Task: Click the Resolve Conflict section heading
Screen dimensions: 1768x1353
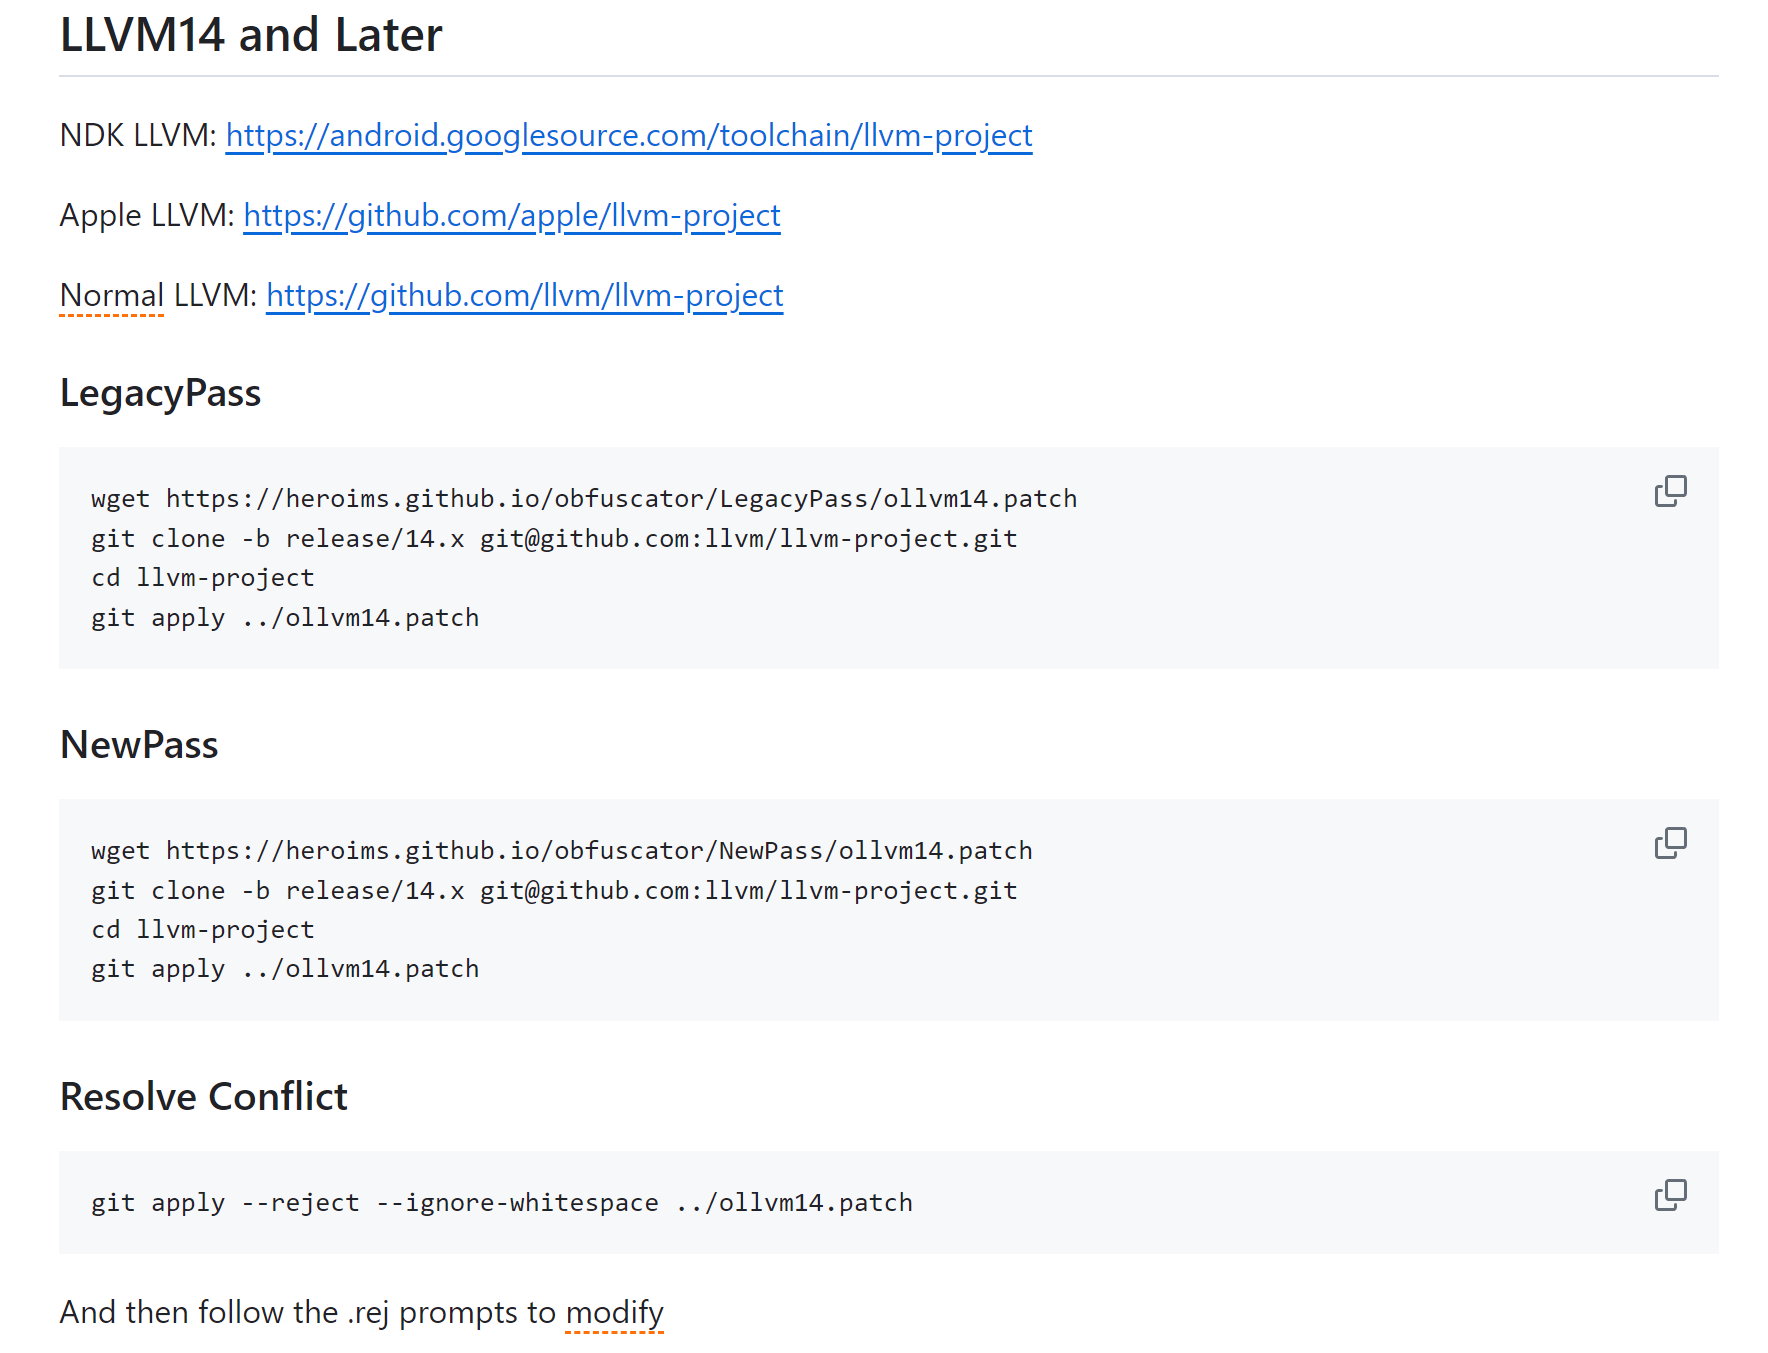Action: (203, 1097)
